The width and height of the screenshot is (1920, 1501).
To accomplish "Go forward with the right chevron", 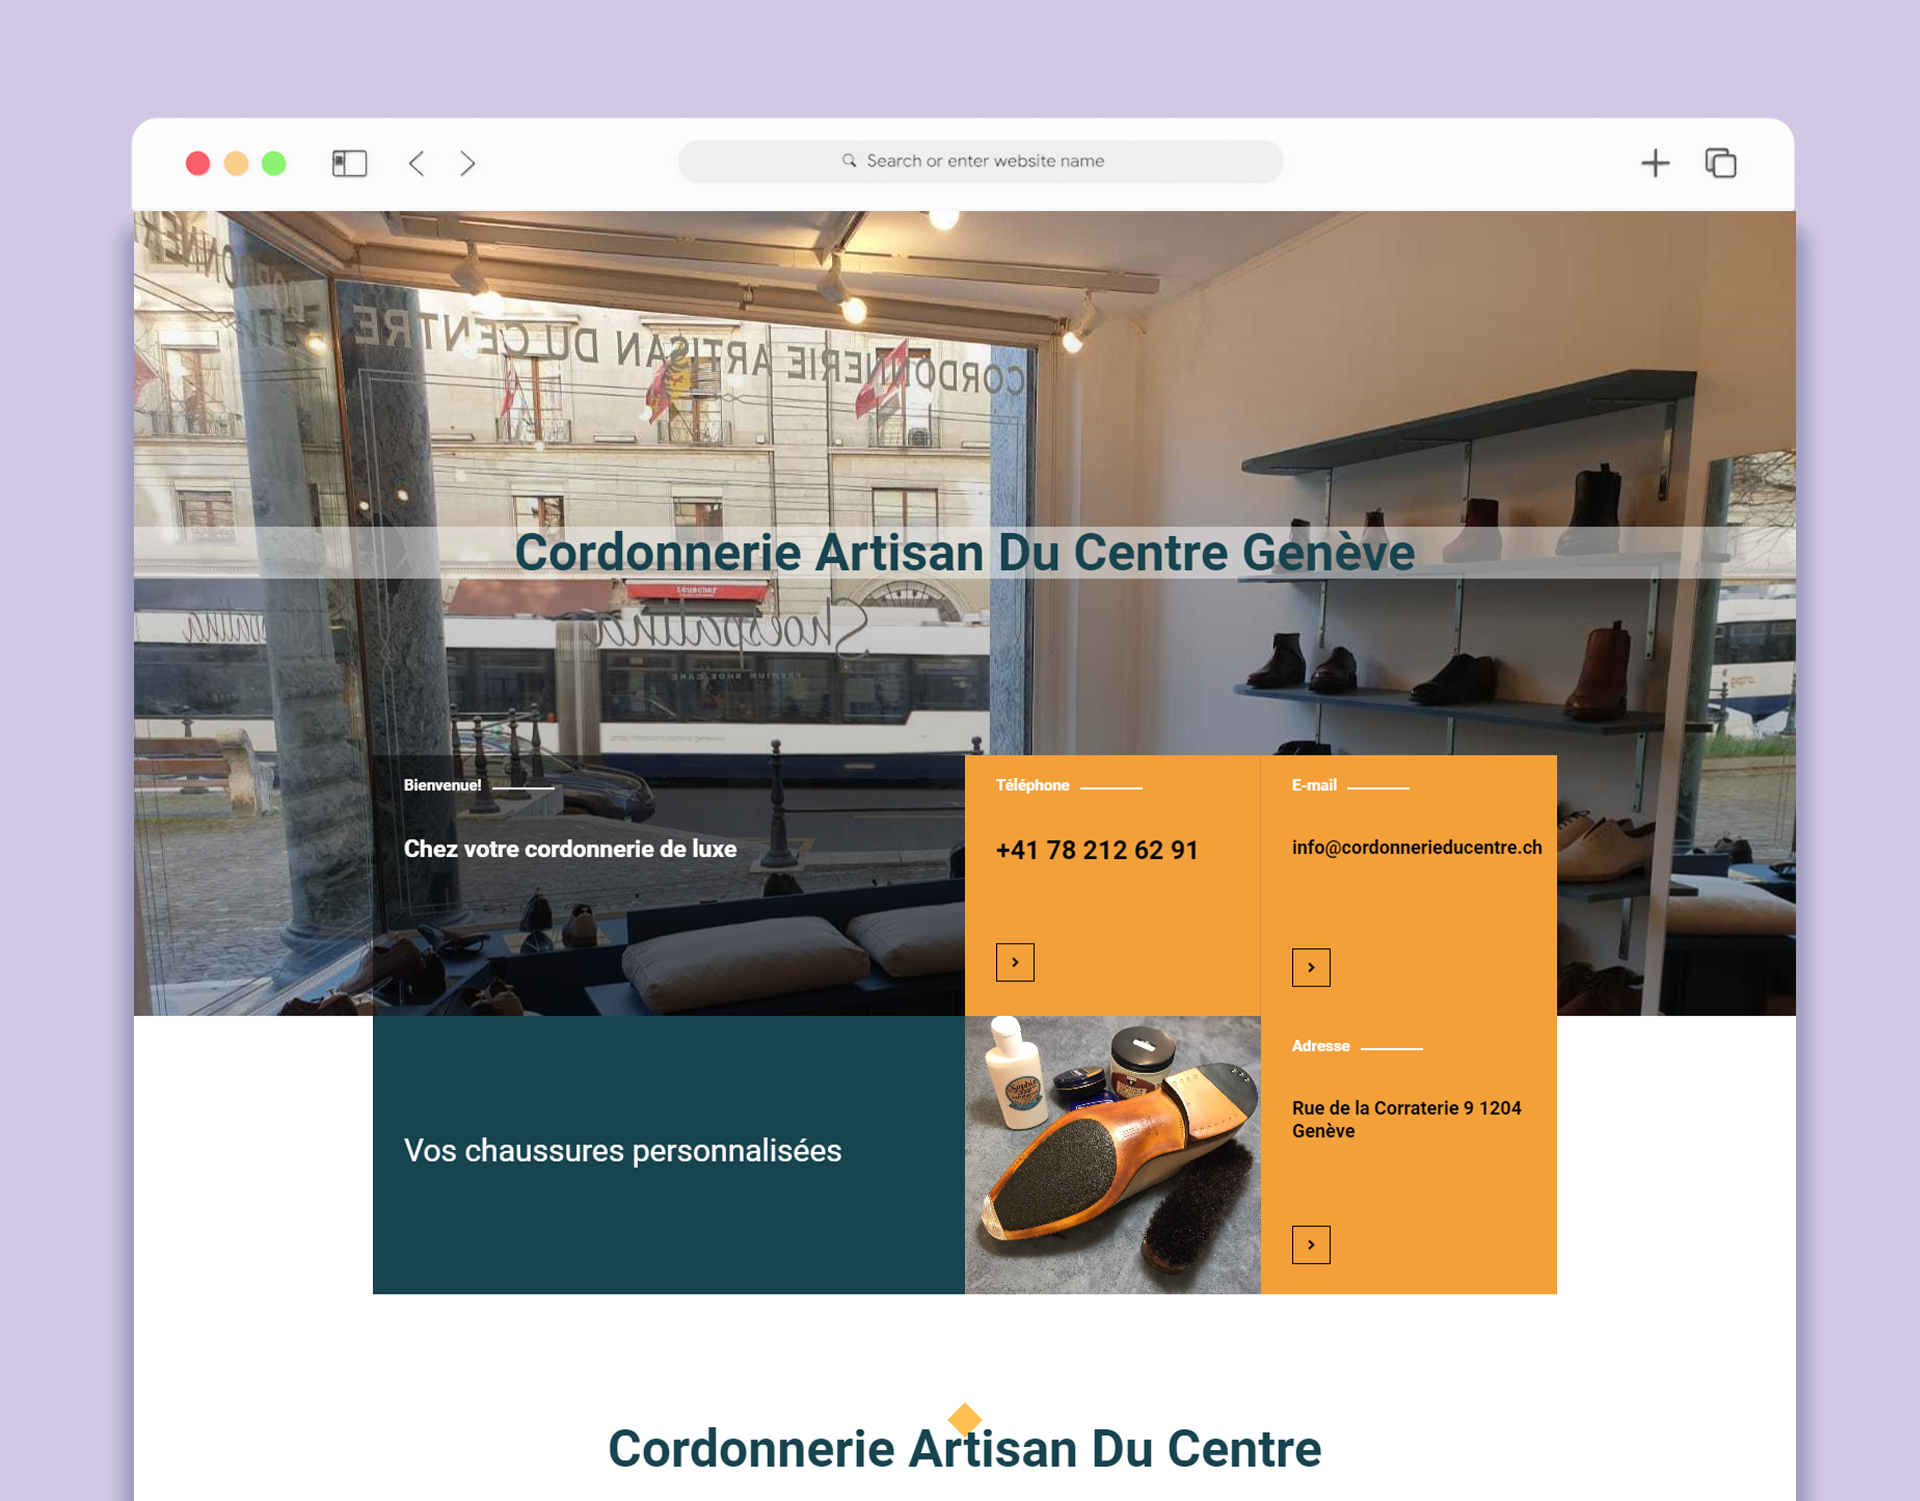I will point(467,163).
